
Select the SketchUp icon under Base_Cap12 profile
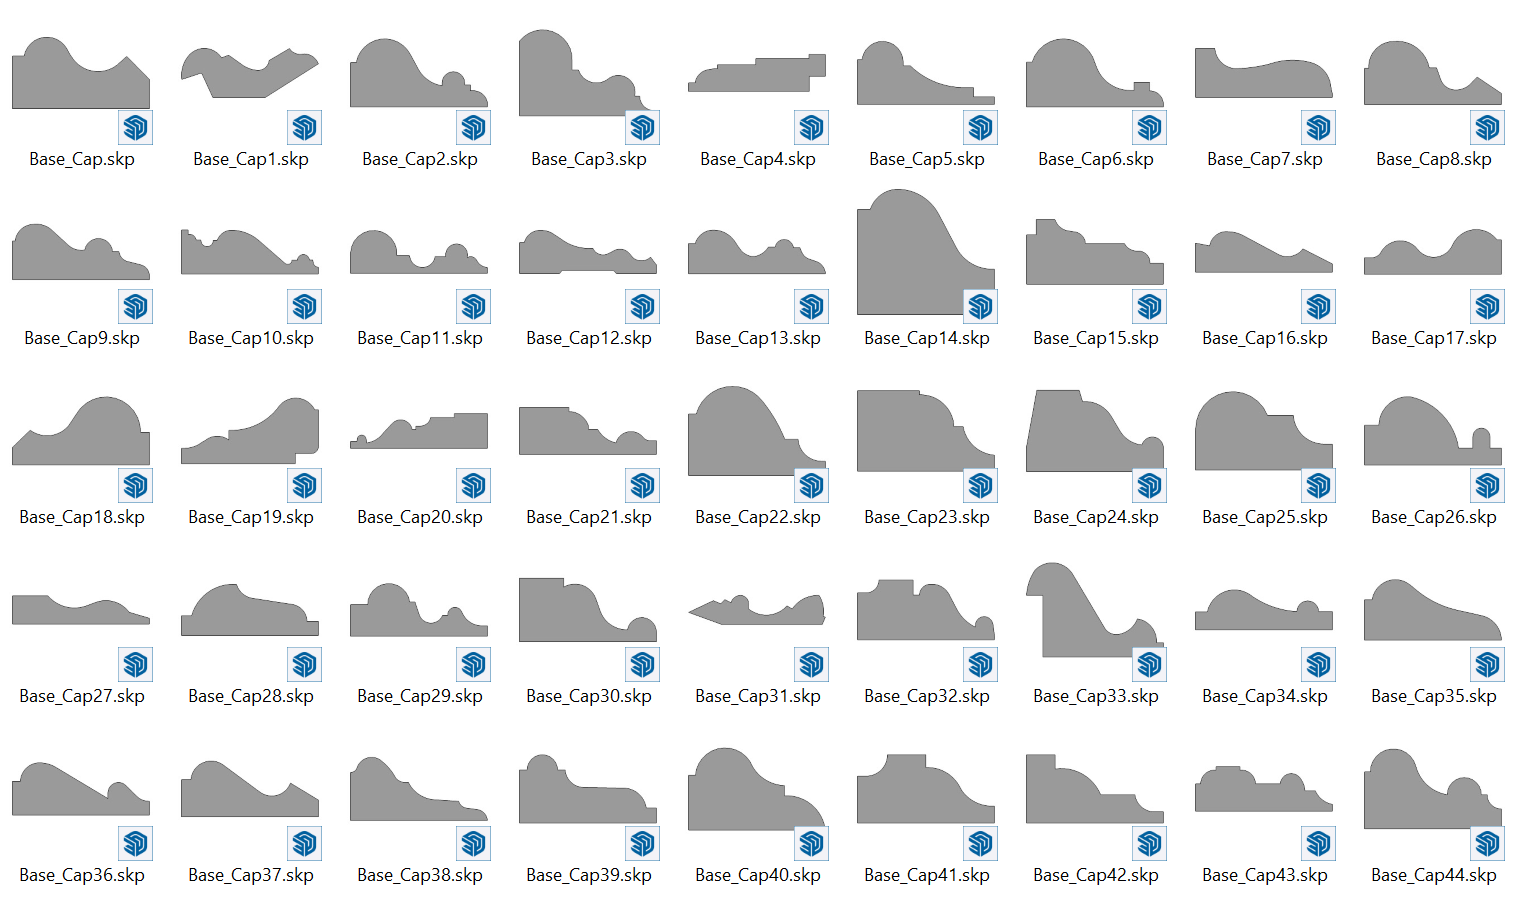(643, 306)
